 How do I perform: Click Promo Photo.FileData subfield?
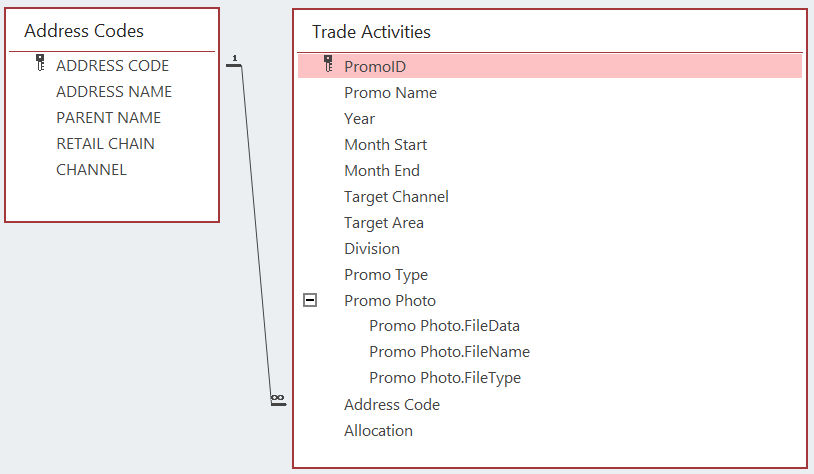pyautogui.click(x=444, y=326)
